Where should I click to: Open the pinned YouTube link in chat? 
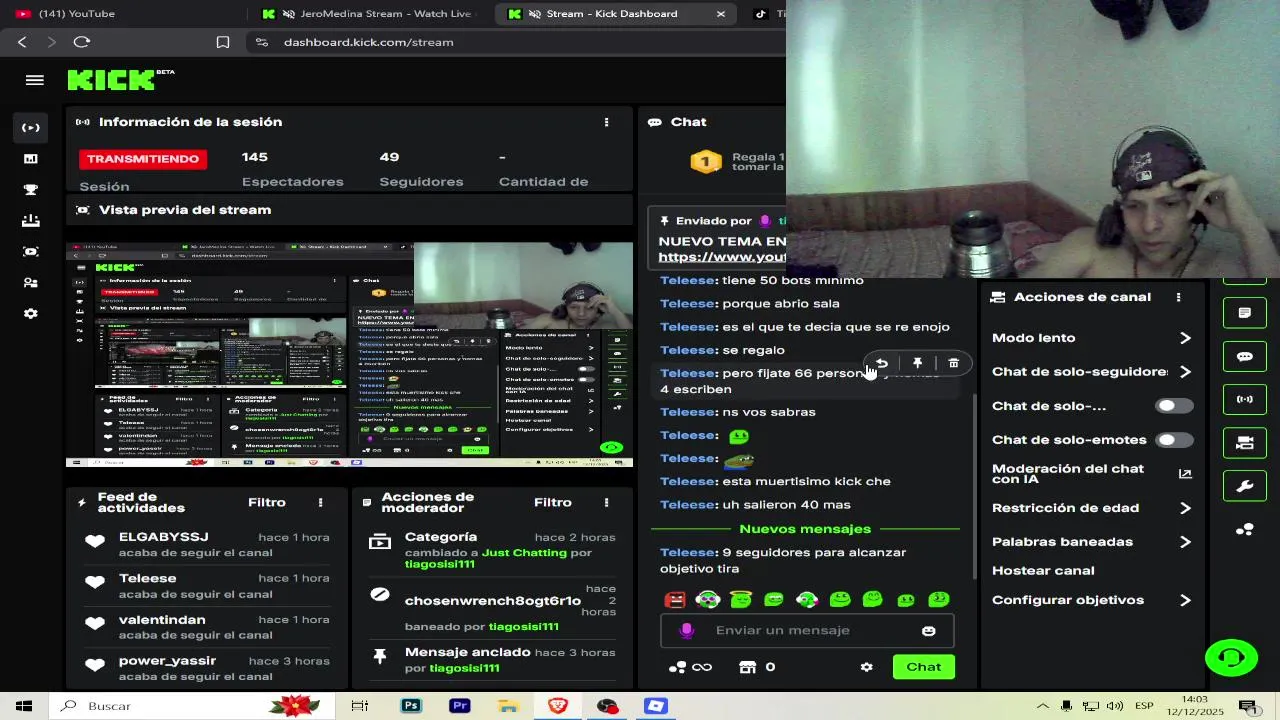(722, 258)
